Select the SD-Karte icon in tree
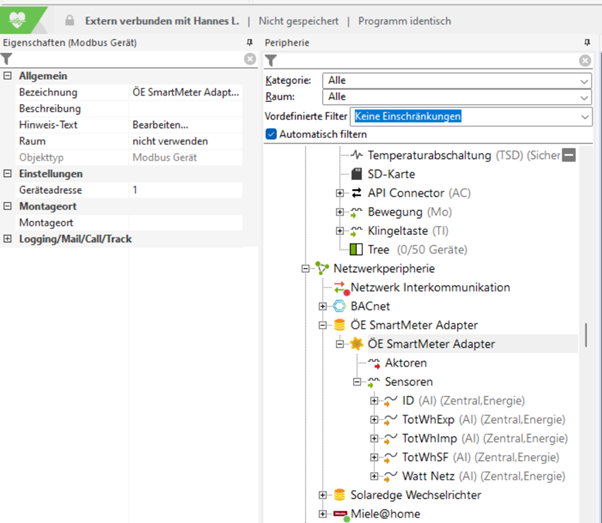This screenshot has height=523, width=602. click(358, 173)
